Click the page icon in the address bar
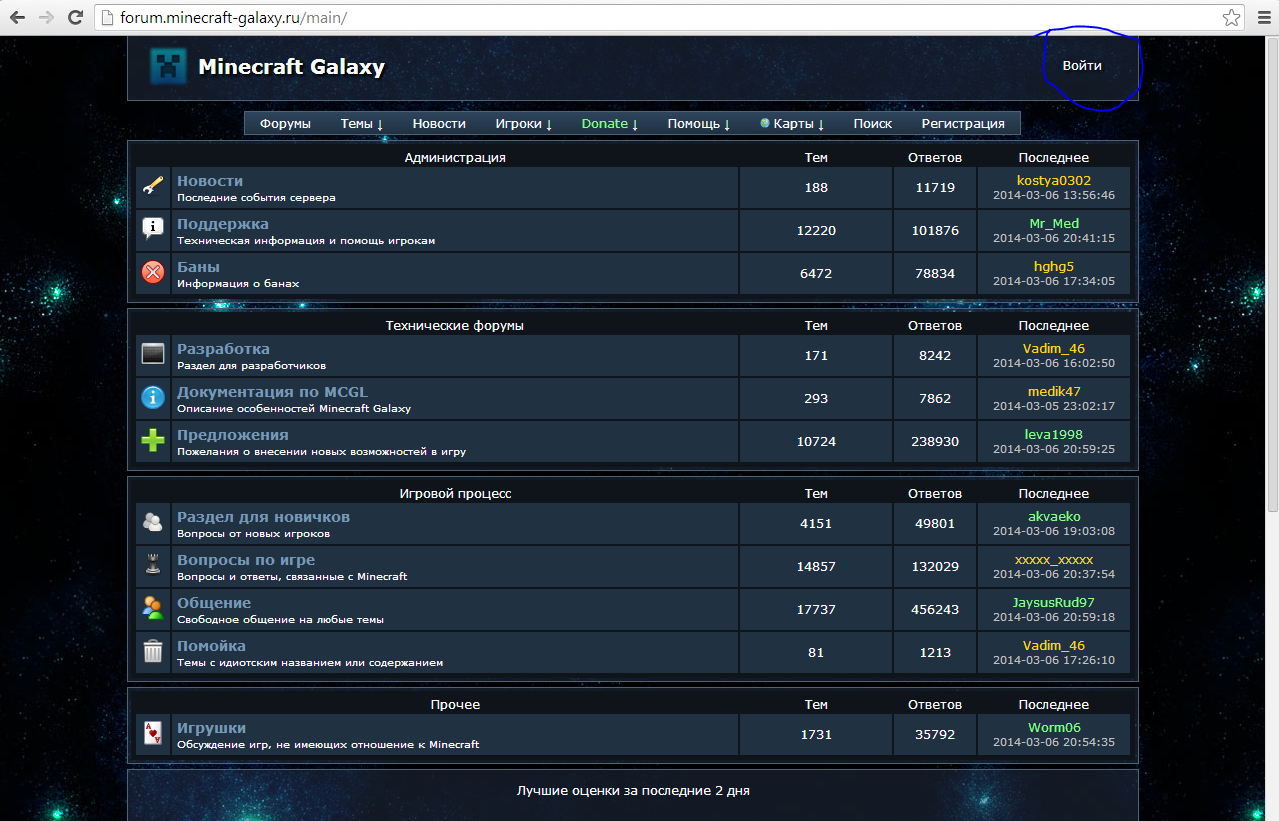Screen dimensions: 1279x821 108,17
